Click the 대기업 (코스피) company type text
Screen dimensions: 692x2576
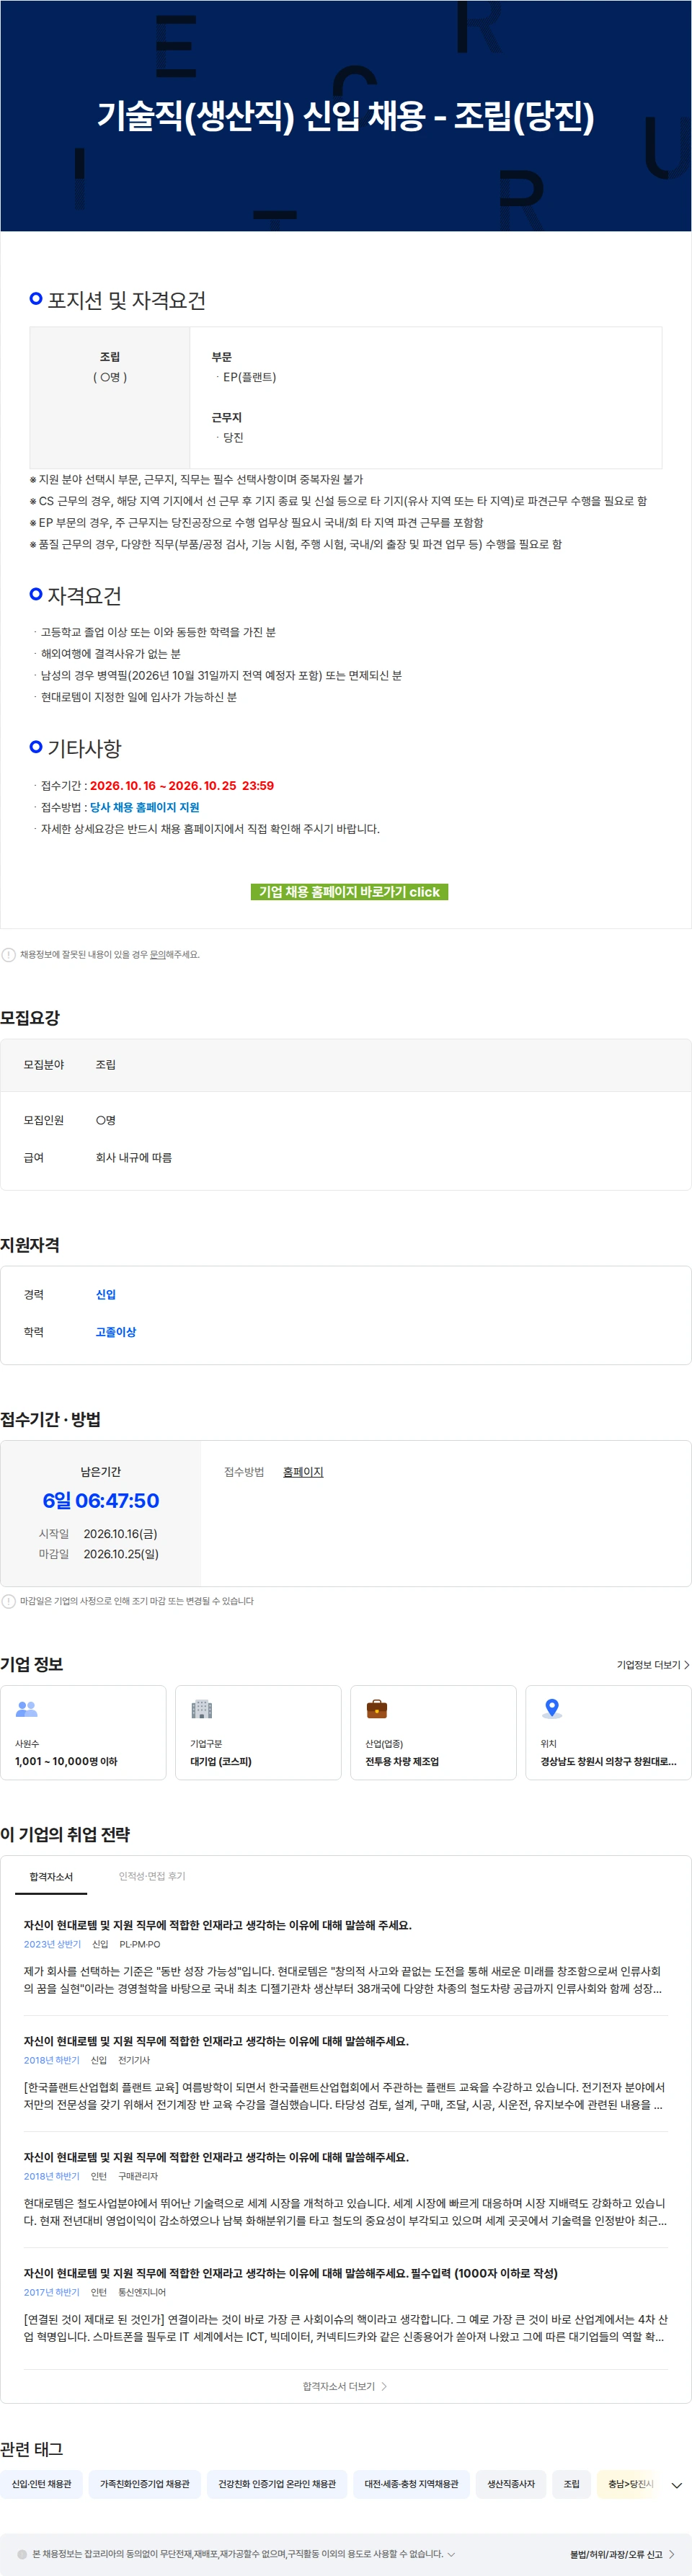click(221, 1762)
